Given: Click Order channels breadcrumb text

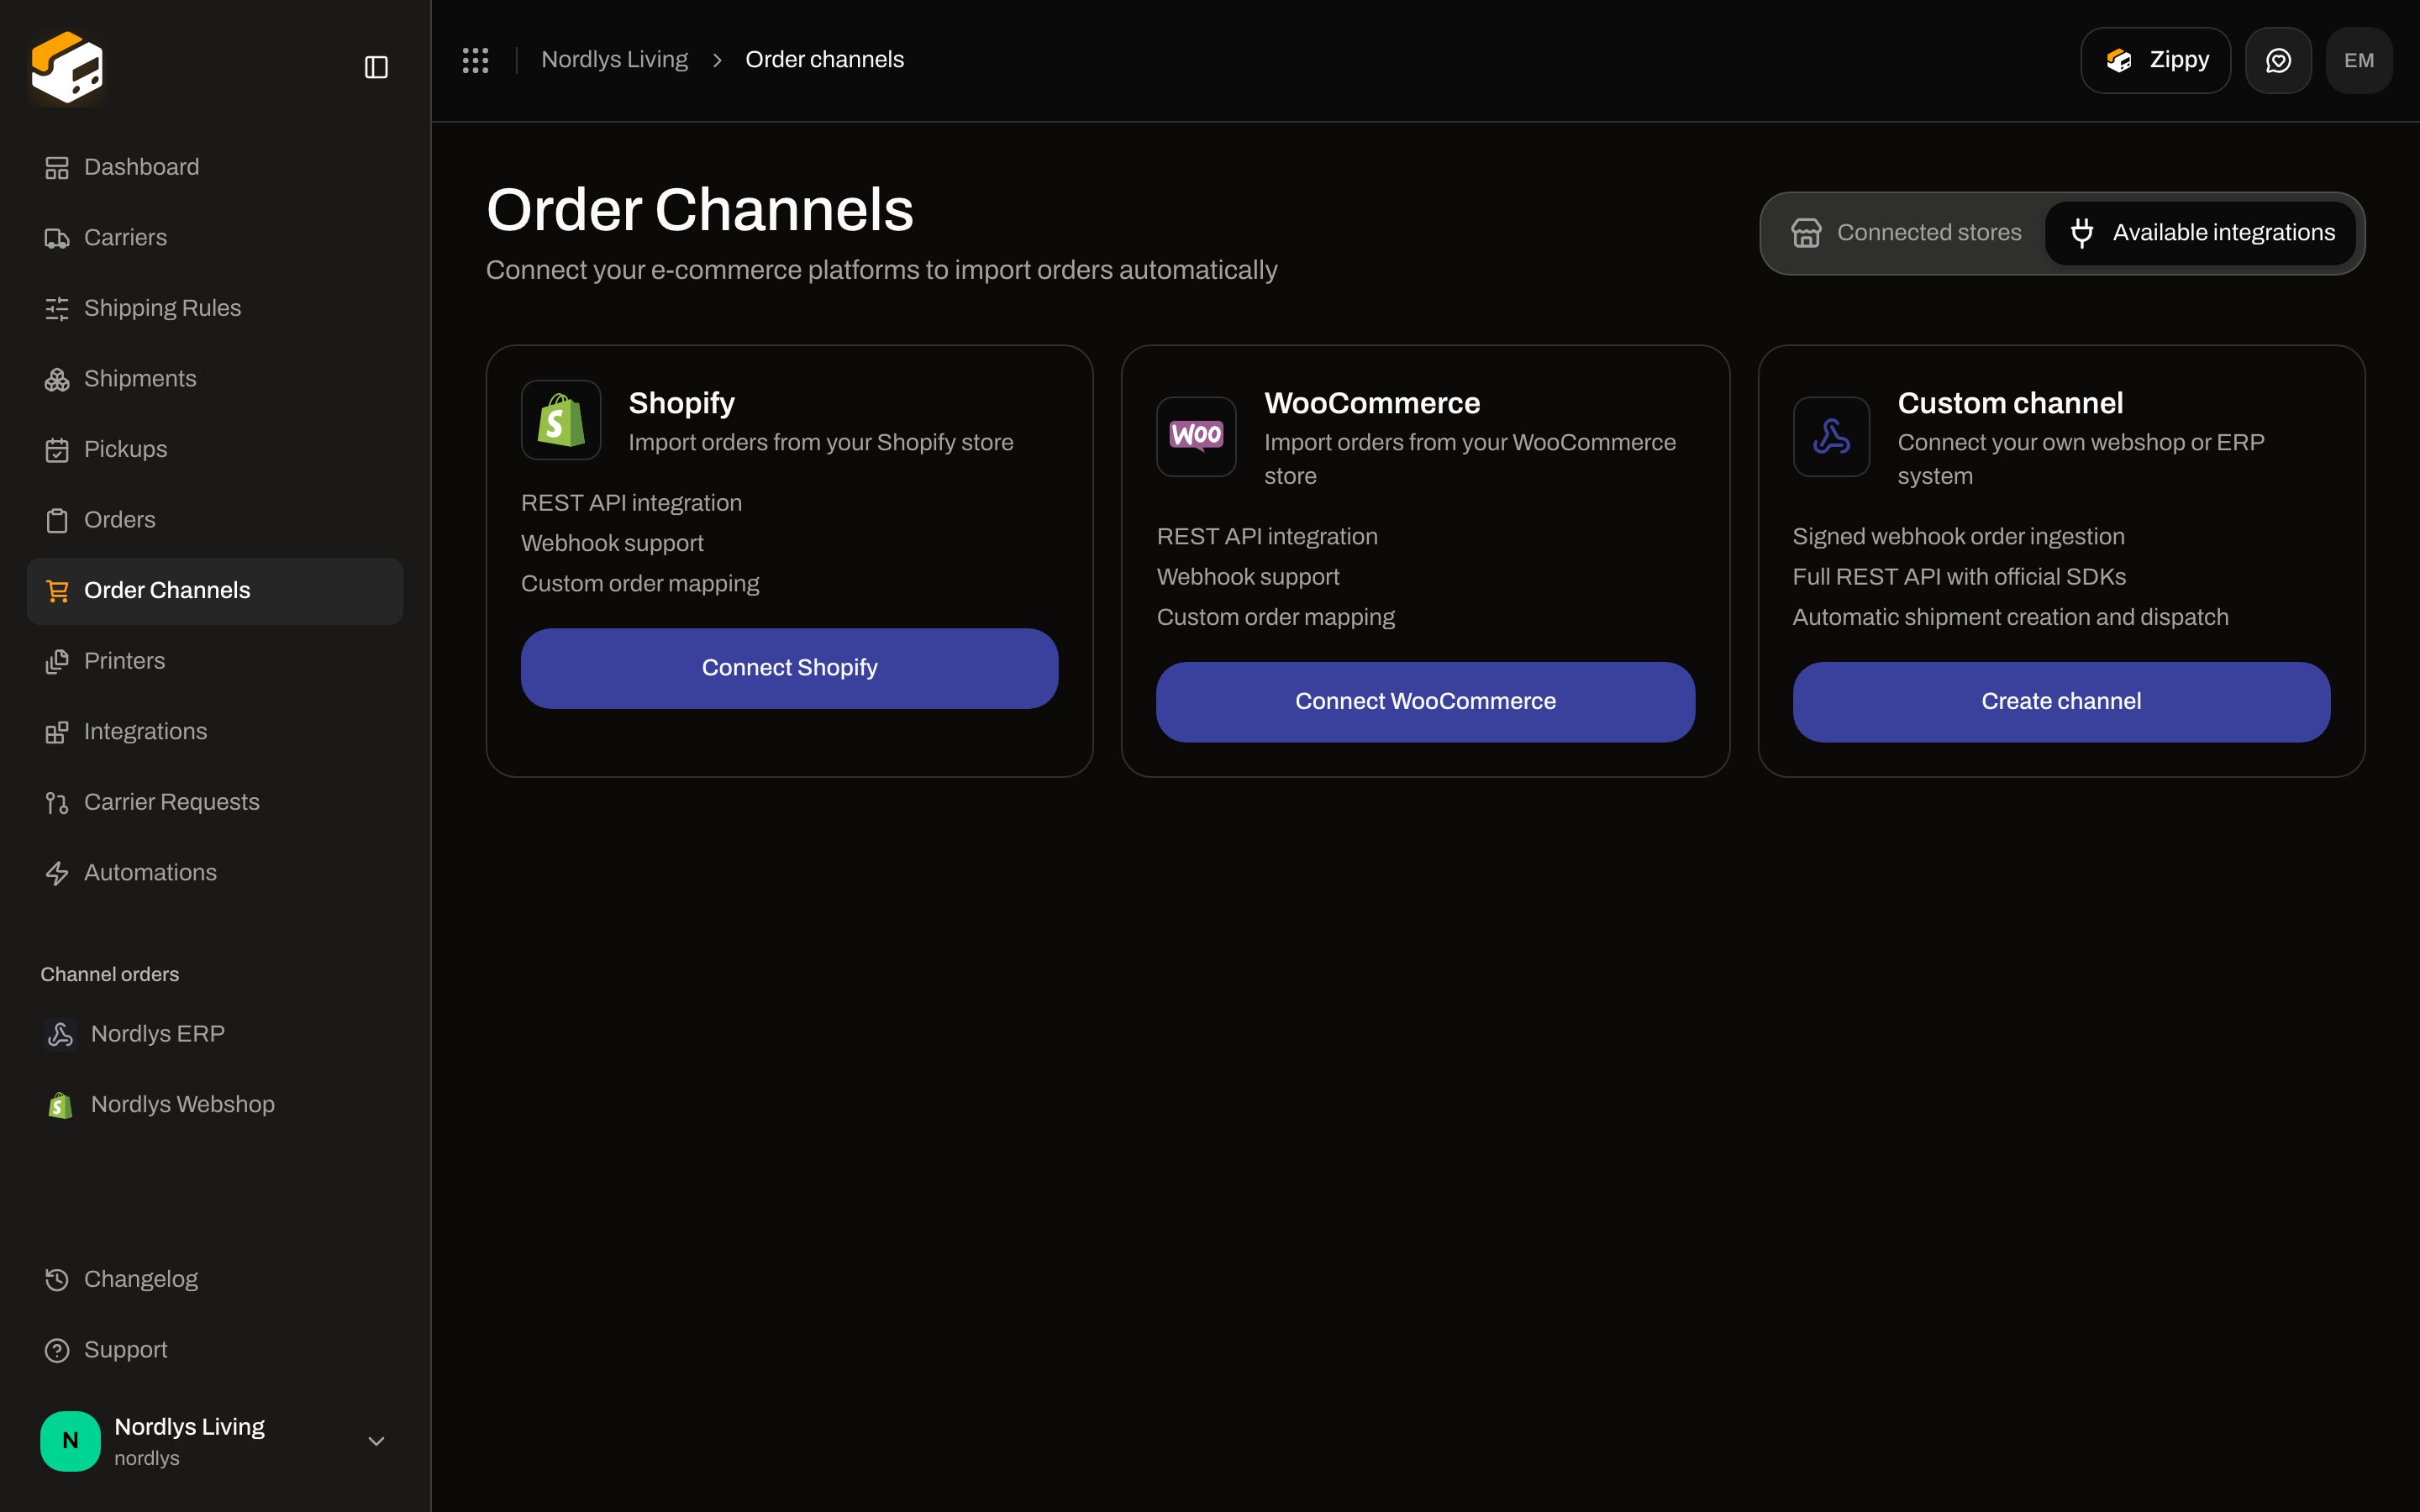Looking at the screenshot, I should (x=824, y=60).
